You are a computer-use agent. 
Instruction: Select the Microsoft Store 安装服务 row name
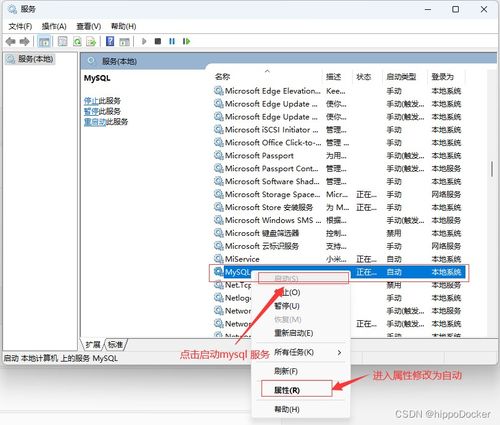[269, 207]
